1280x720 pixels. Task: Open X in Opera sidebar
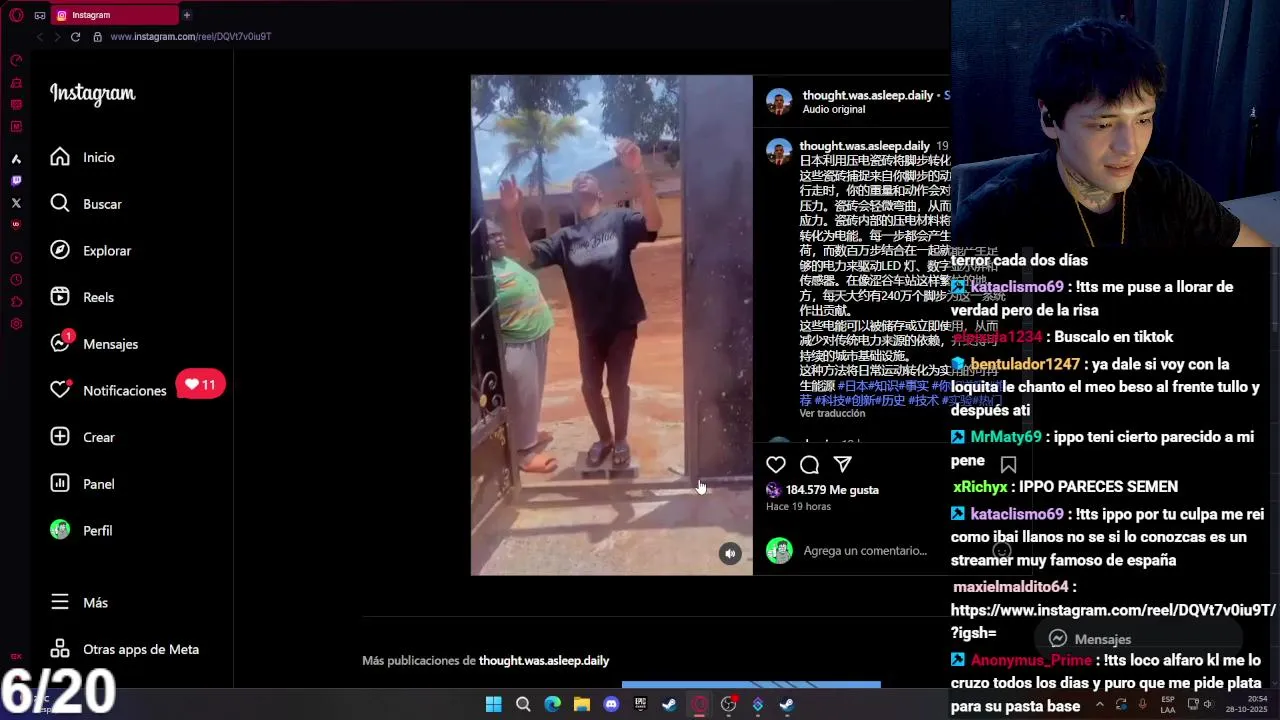(16, 203)
